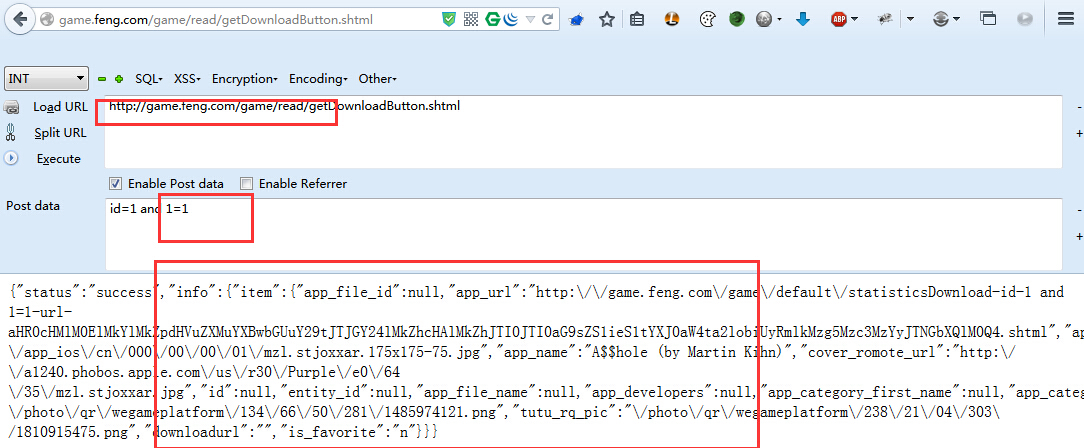Viewport: 1084px width, 448px height.
Task: Shrink Post data field with minus button
Action: pyautogui.click(x=1078, y=209)
